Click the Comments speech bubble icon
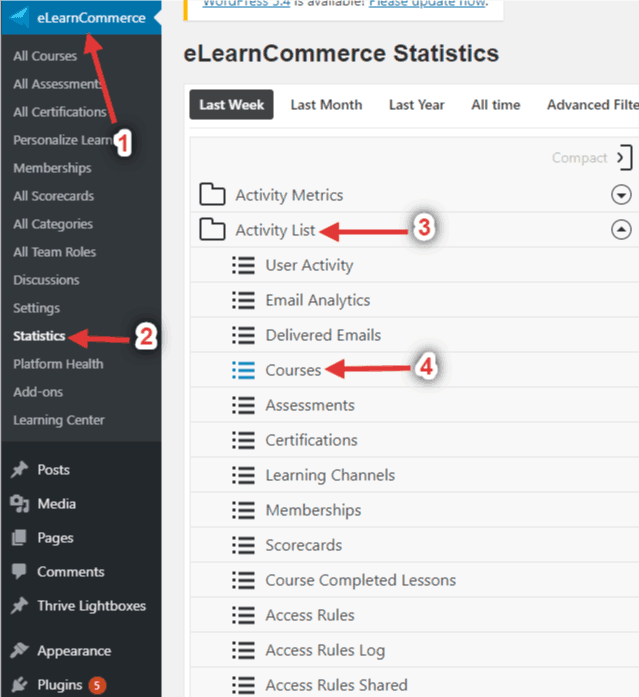Viewport: 639px width, 697px height. tap(19, 571)
